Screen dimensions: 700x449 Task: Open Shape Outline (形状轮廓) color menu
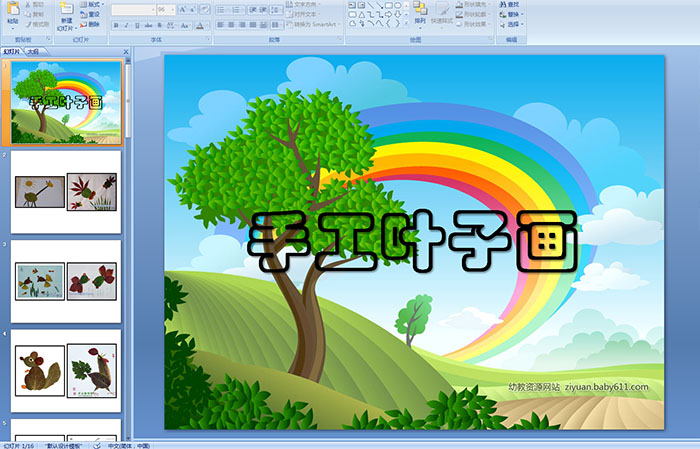click(473, 14)
